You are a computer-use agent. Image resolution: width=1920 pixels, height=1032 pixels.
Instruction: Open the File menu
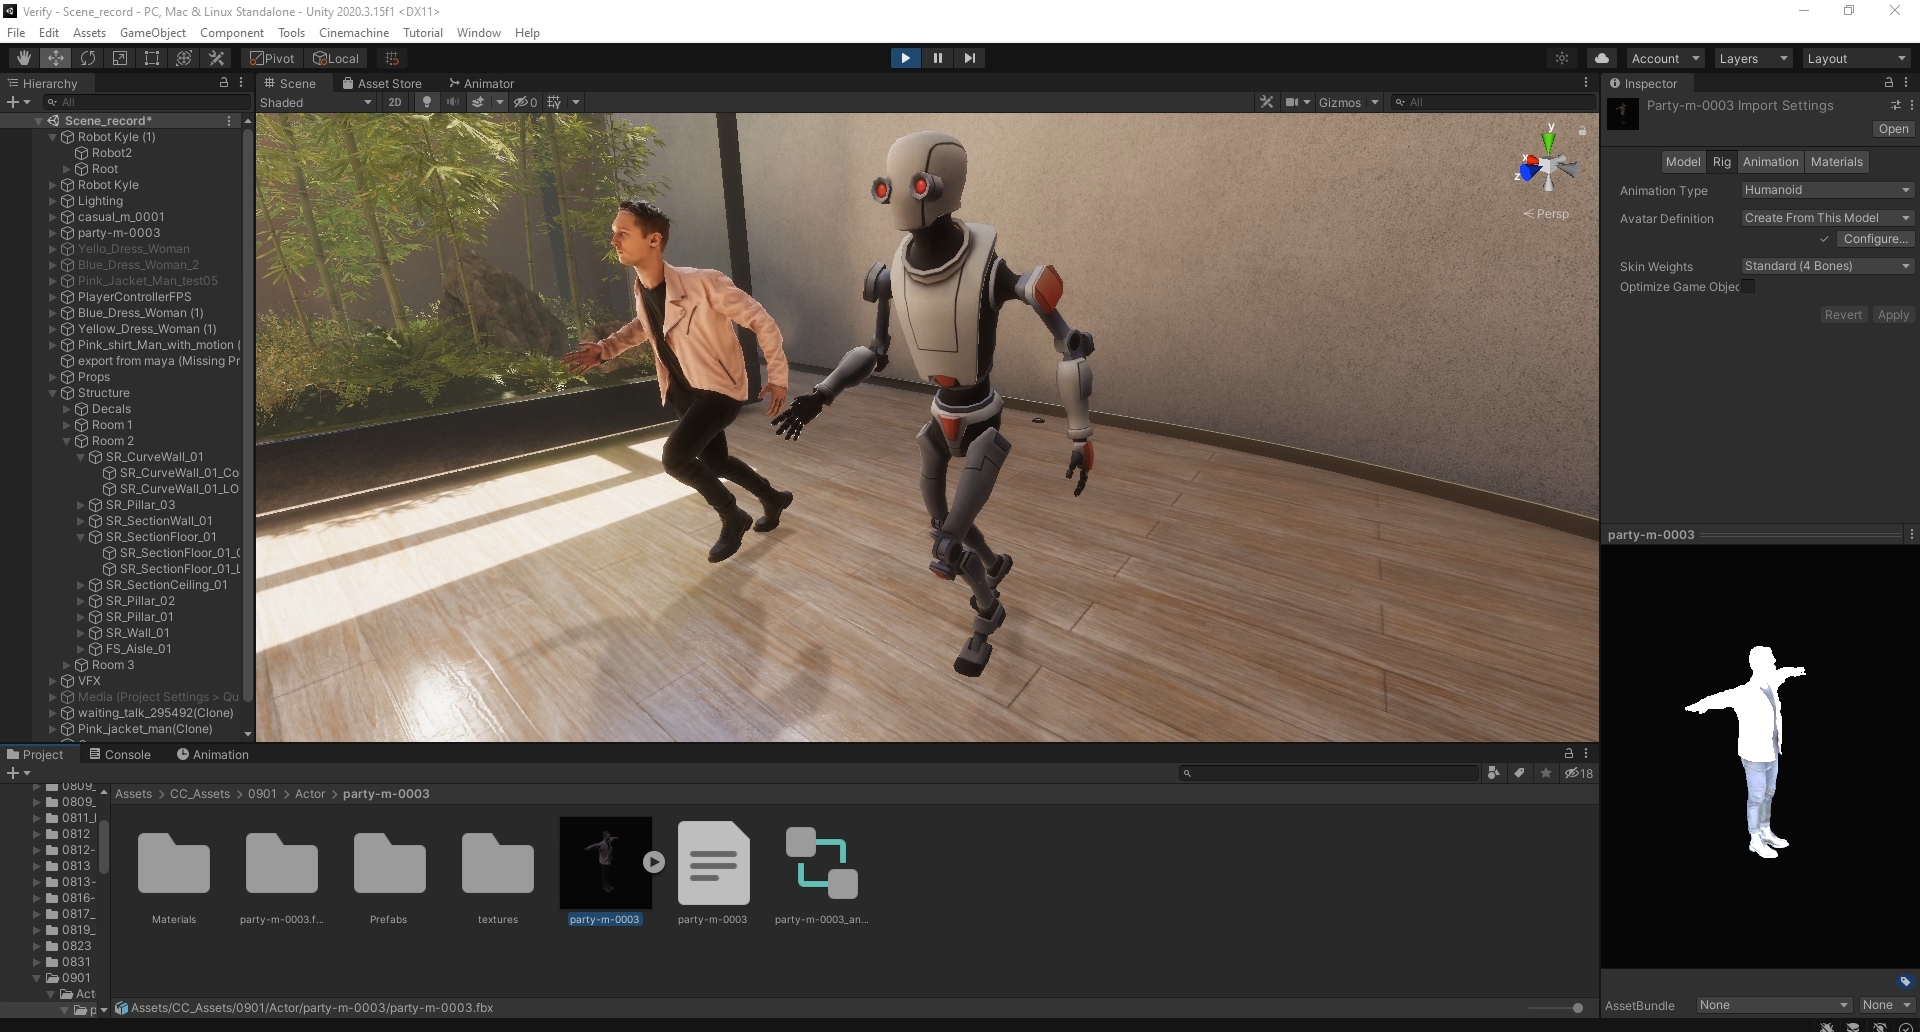click(x=16, y=32)
